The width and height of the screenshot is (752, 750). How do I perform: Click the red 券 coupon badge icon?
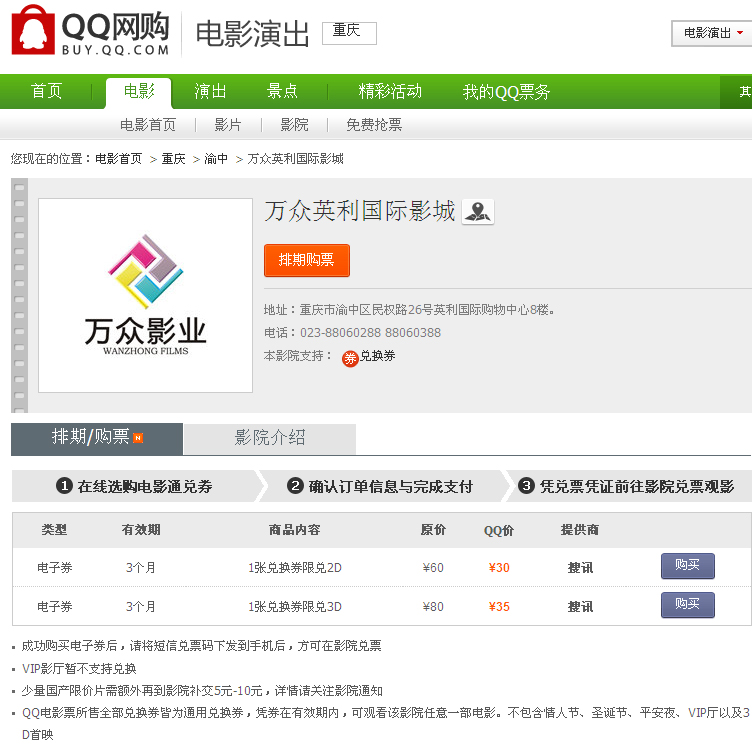click(350, 358)
